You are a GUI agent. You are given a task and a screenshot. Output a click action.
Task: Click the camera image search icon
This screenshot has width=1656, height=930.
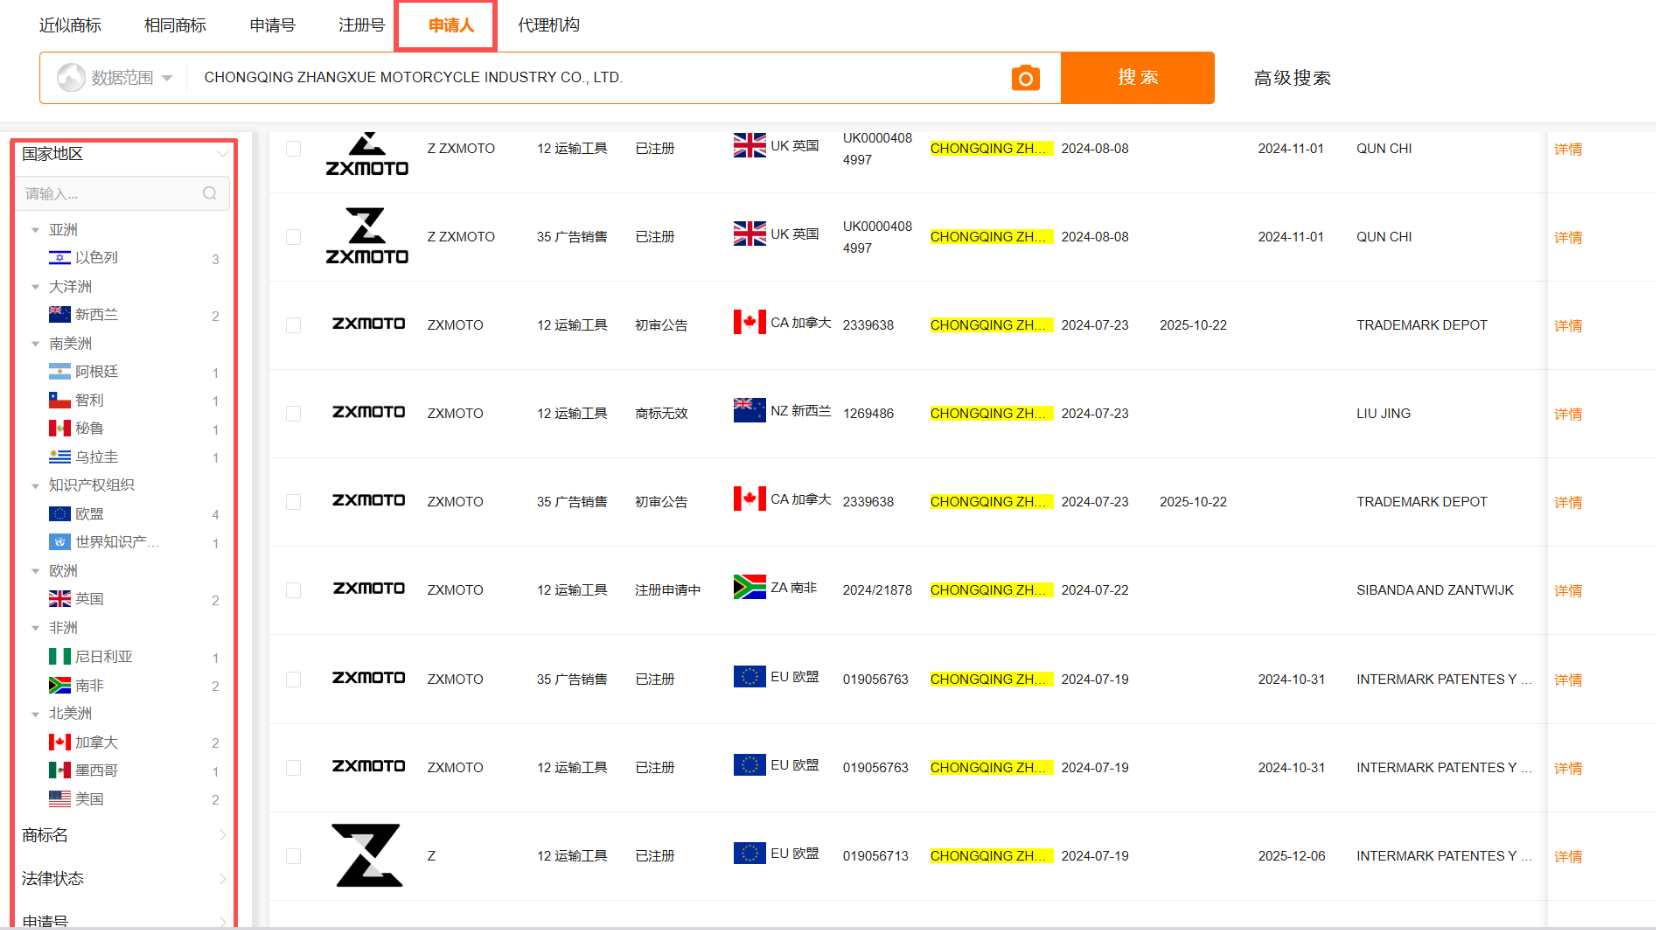click(1025, 78)
